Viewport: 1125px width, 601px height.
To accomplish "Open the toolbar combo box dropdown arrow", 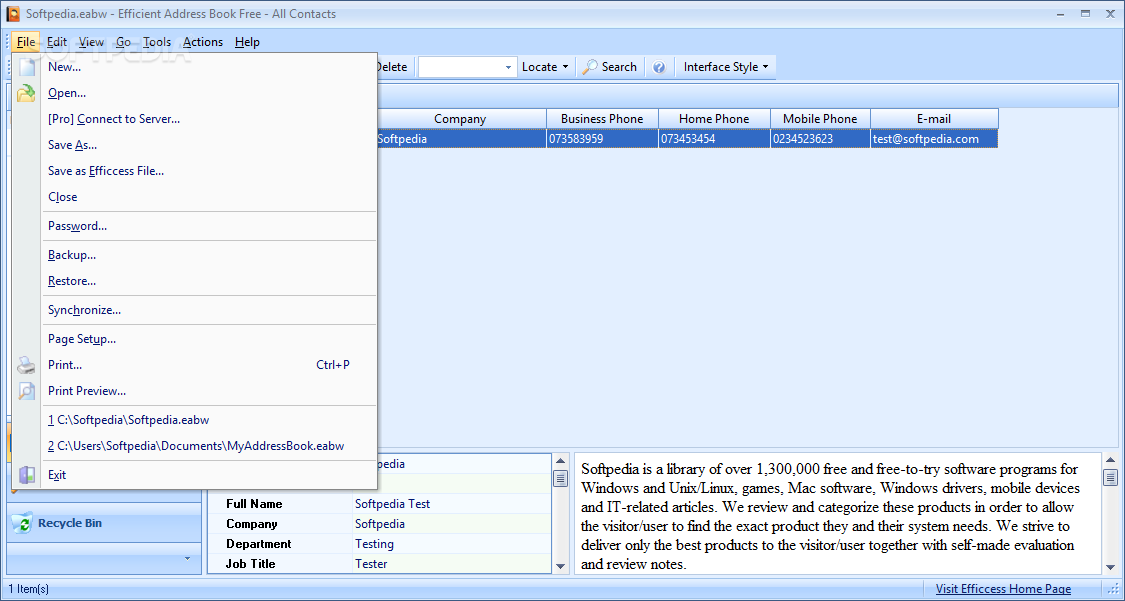I will pos(508,67).
